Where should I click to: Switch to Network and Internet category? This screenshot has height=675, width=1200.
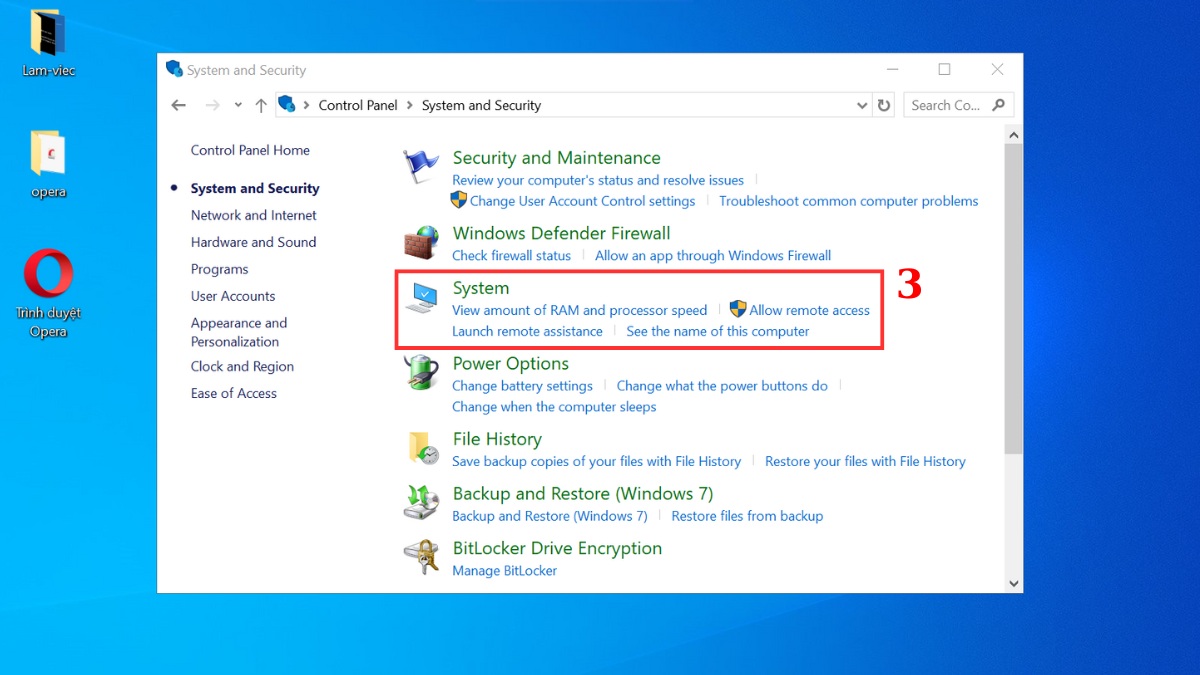coord(253,215)
